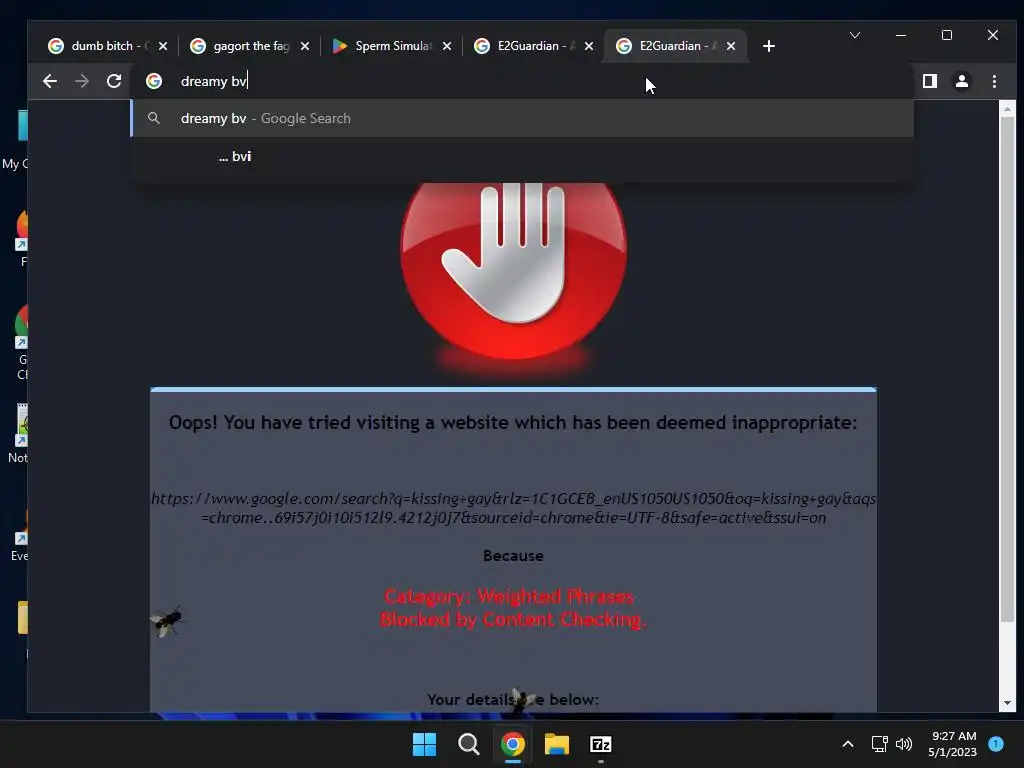
Task: Click the Google icon in address bar
Action: [154, 81]
